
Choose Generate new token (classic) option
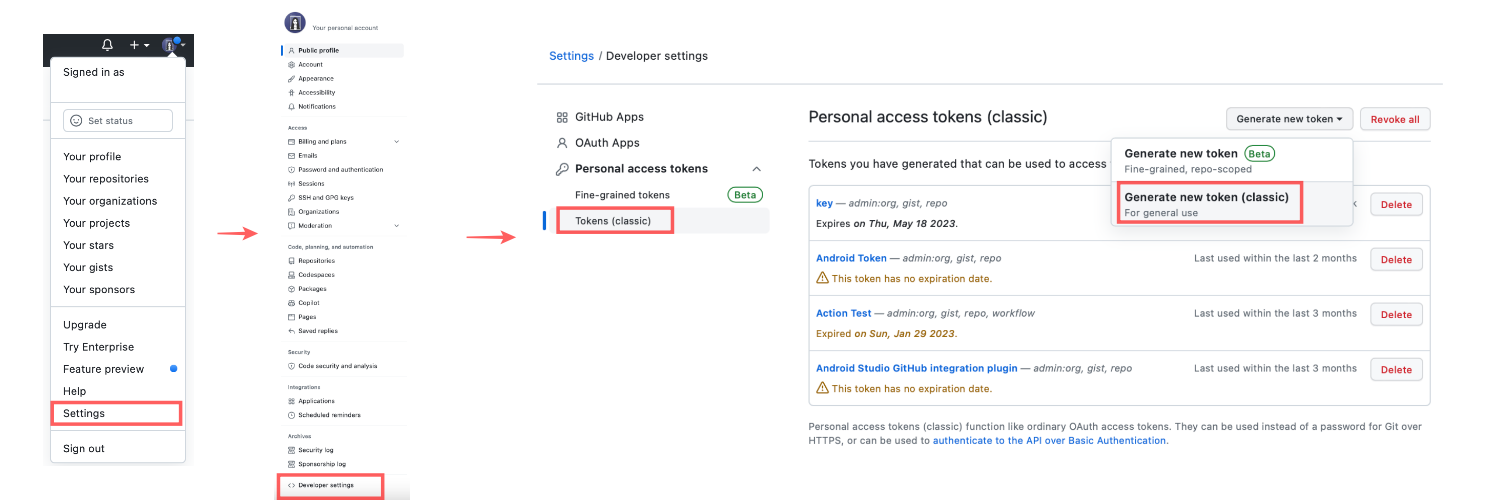coord(1206,198)
